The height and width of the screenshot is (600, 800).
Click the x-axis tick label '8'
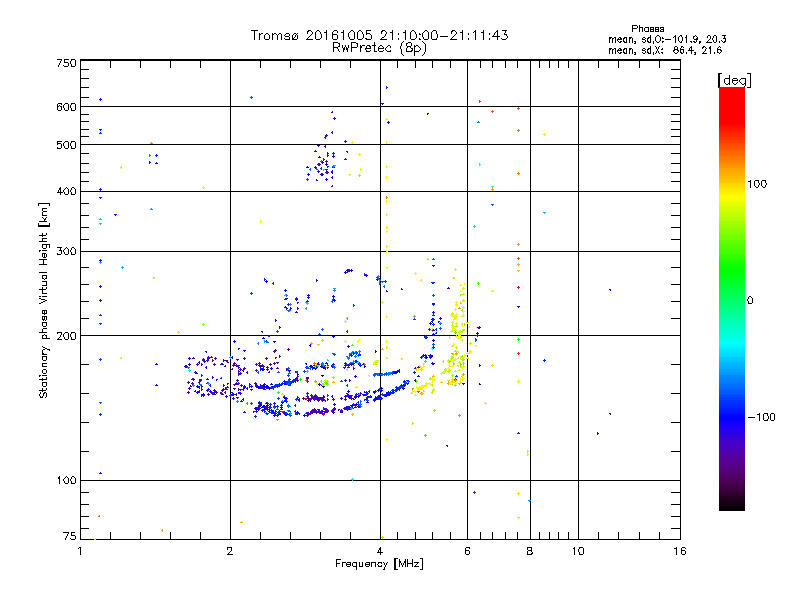point(530,551)
